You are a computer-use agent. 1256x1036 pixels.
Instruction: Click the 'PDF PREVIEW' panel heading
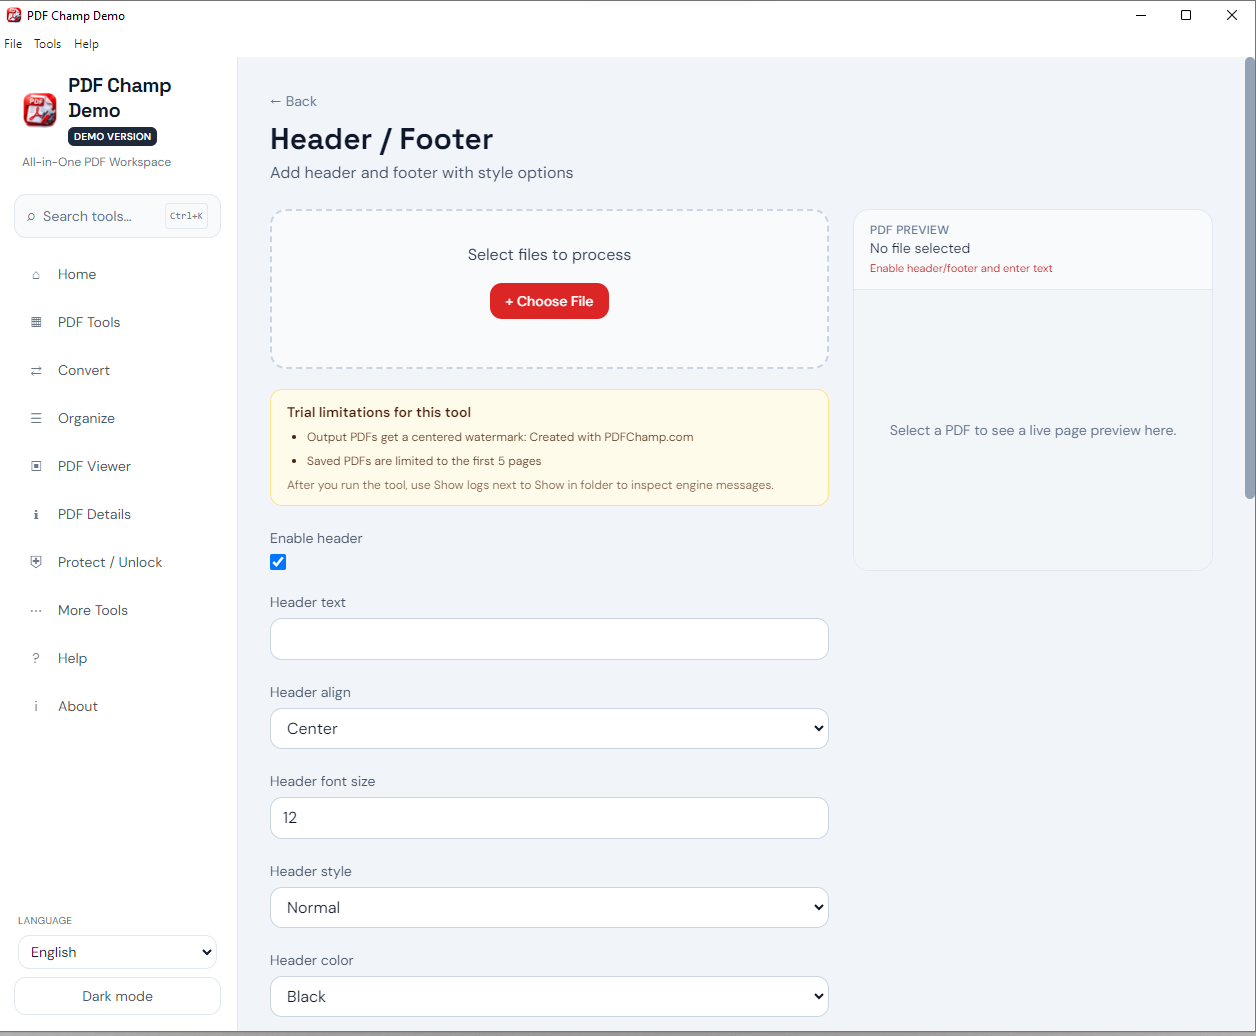pos(909,230)
